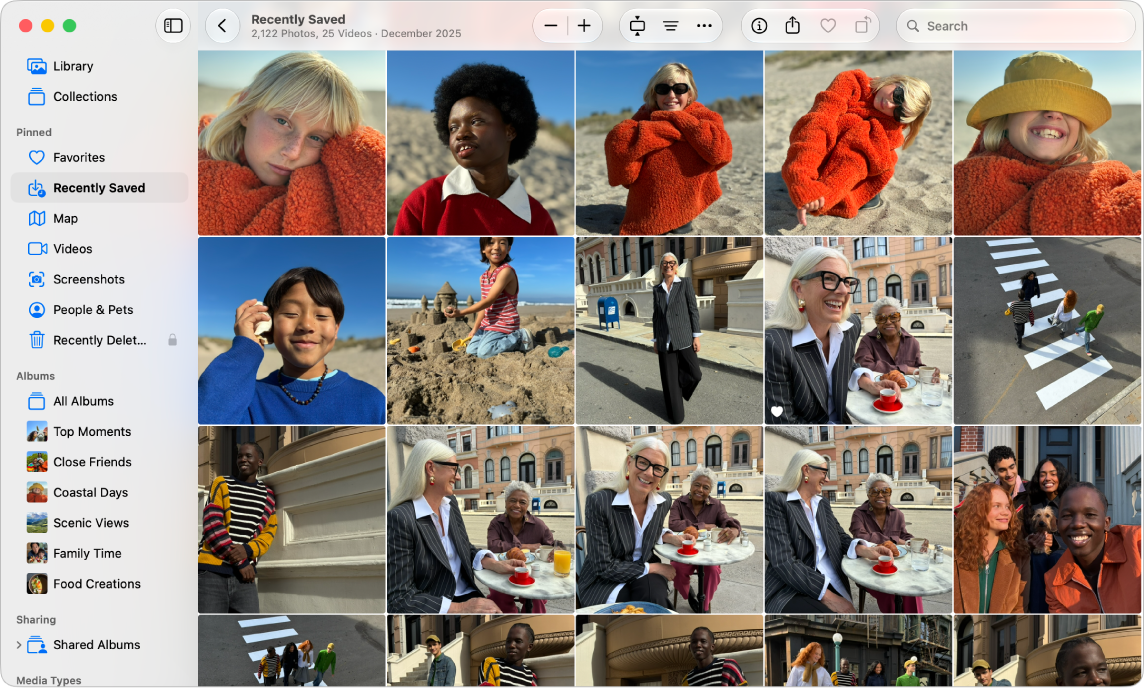Image resolution: width=1144 pixels, height=690 pixels.
Task: Expand the Shared Albums disclosure chevron
Action: (x=18, y=646)
